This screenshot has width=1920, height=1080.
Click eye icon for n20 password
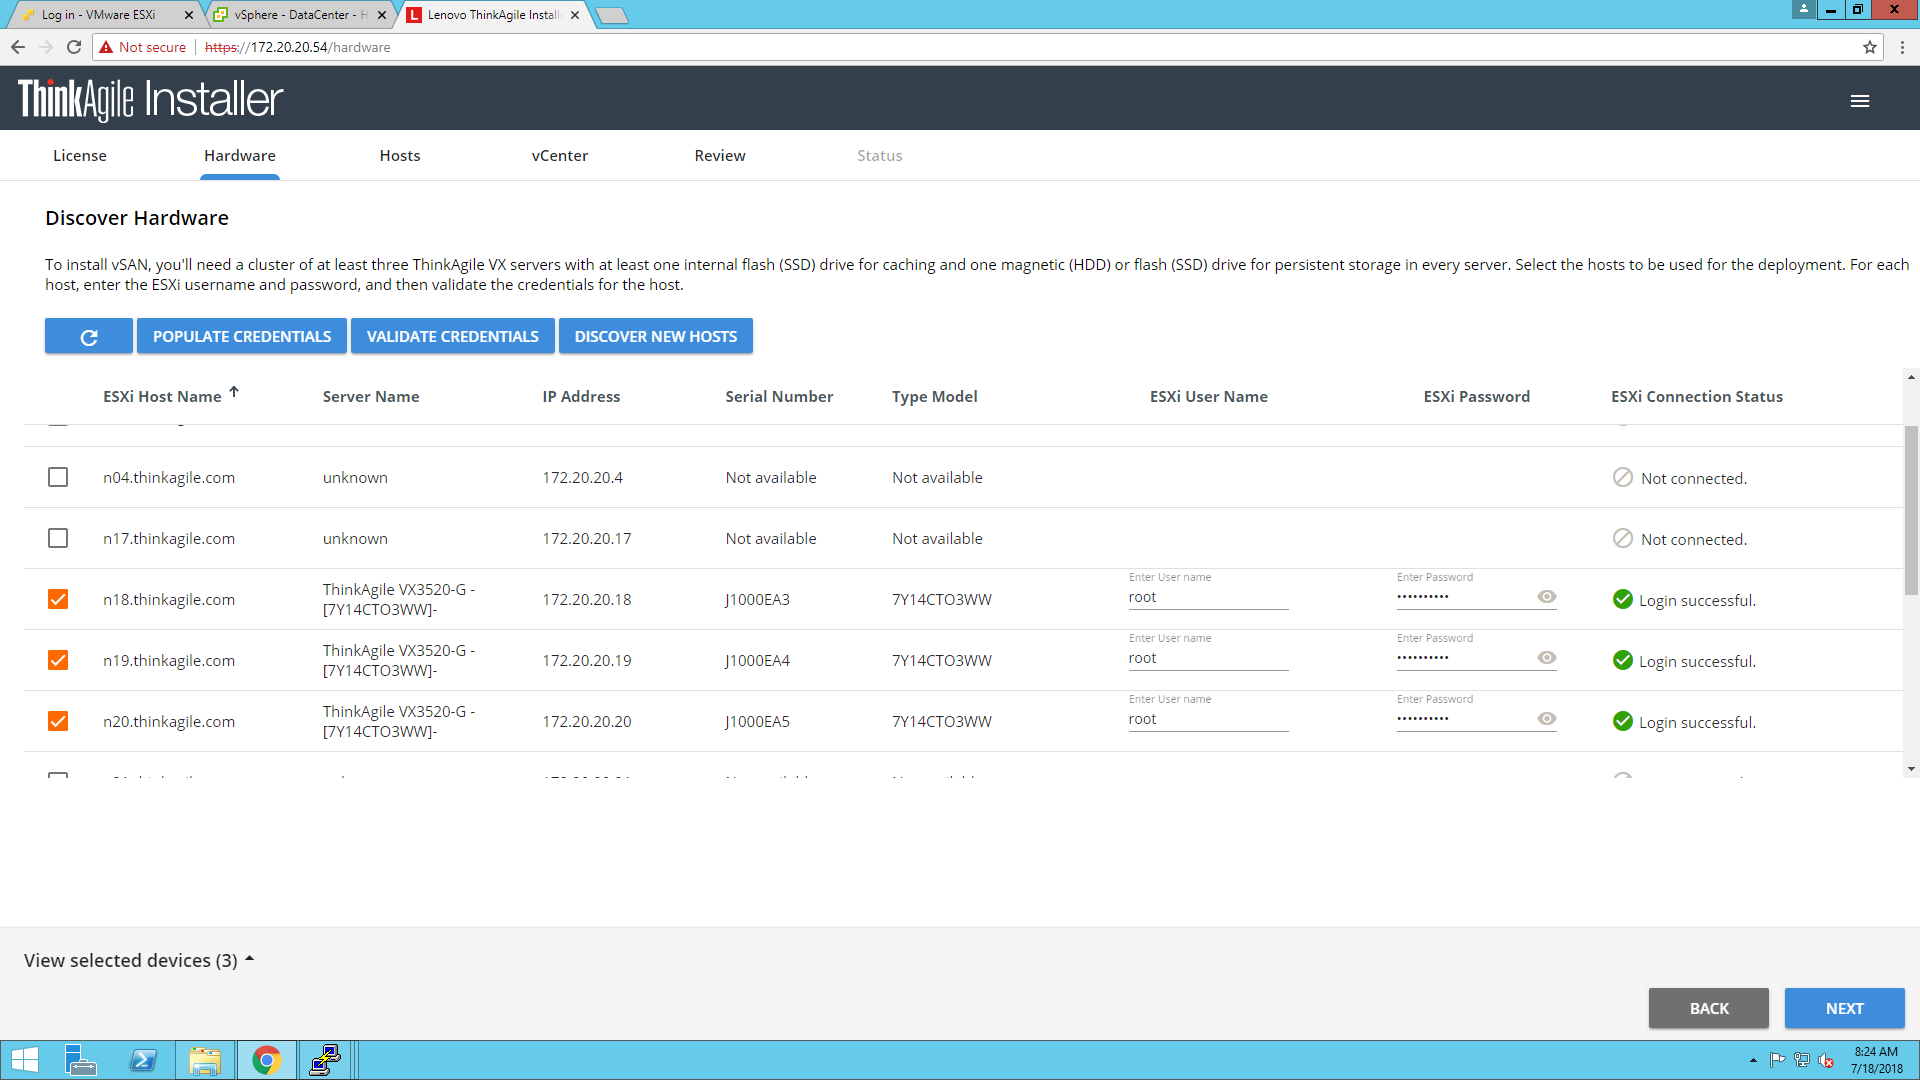(x=1546, y=719)
